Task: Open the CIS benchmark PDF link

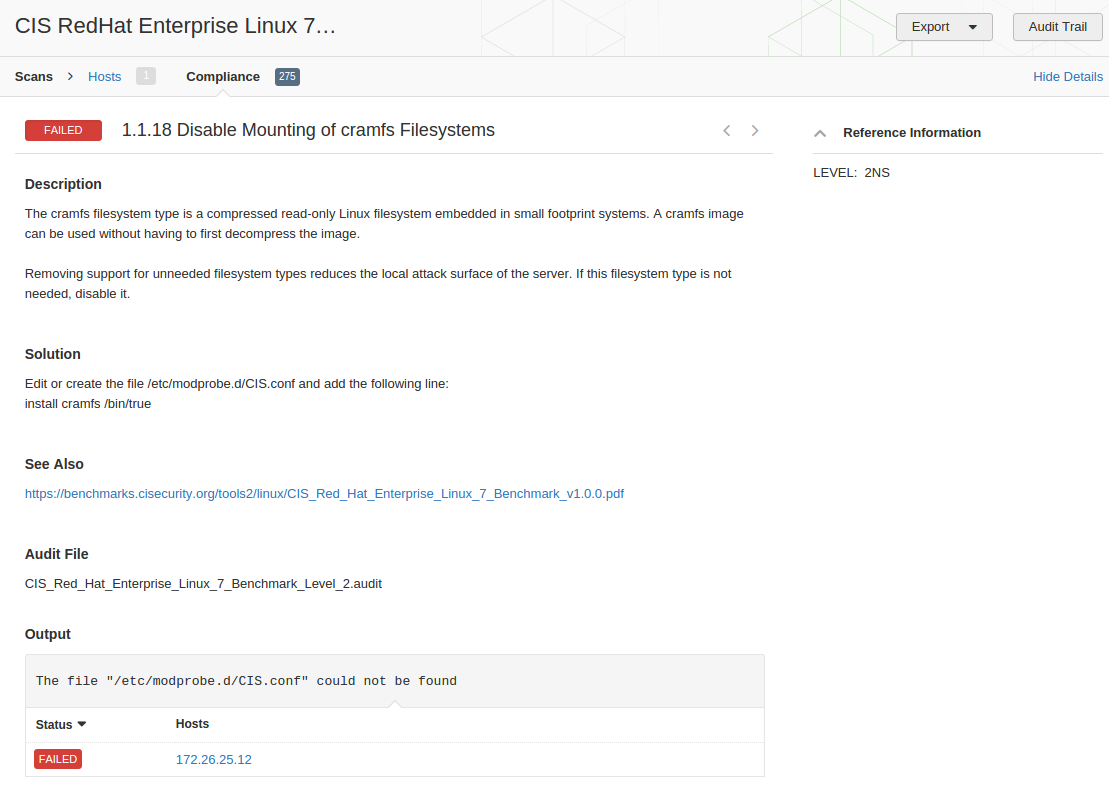Action: tap(324, 494)
